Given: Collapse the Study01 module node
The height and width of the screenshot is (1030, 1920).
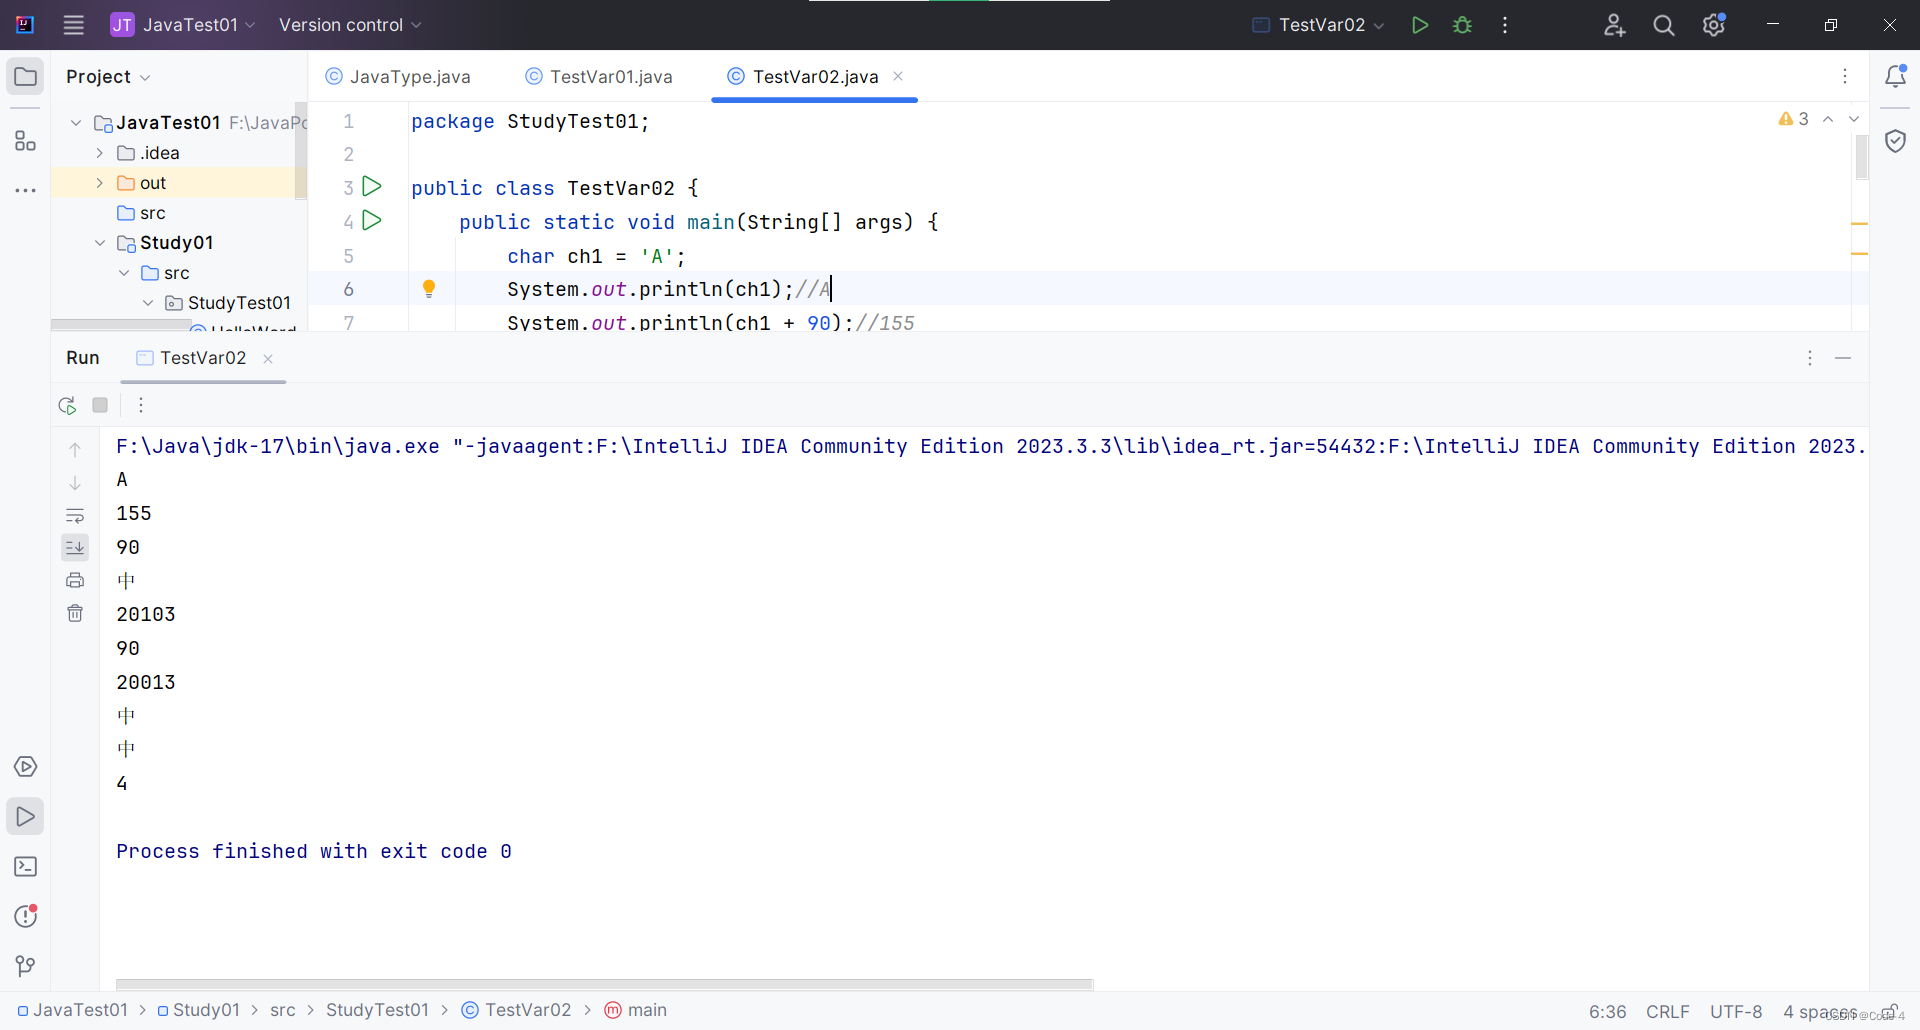Looking at the screenshot, I should pyautogui.click(x=100, y=243).
